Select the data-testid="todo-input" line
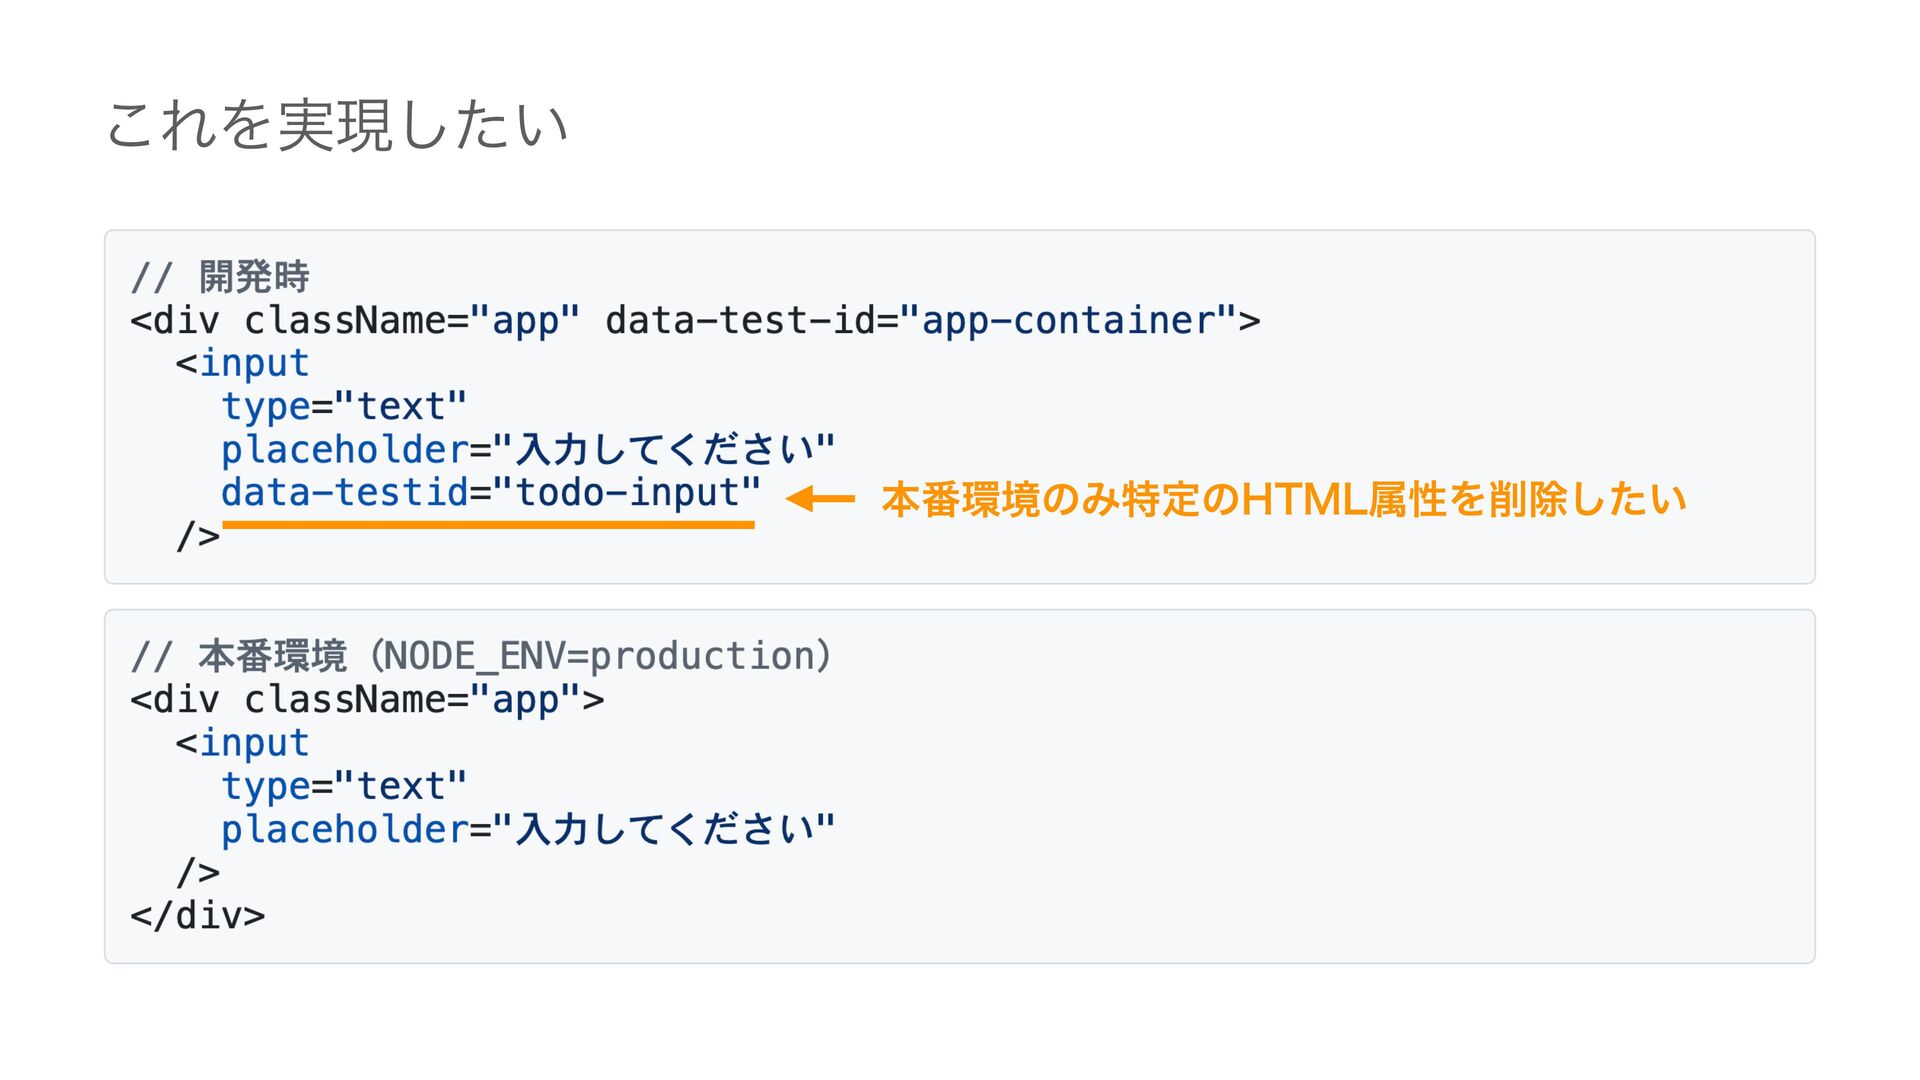 point(491,493)
